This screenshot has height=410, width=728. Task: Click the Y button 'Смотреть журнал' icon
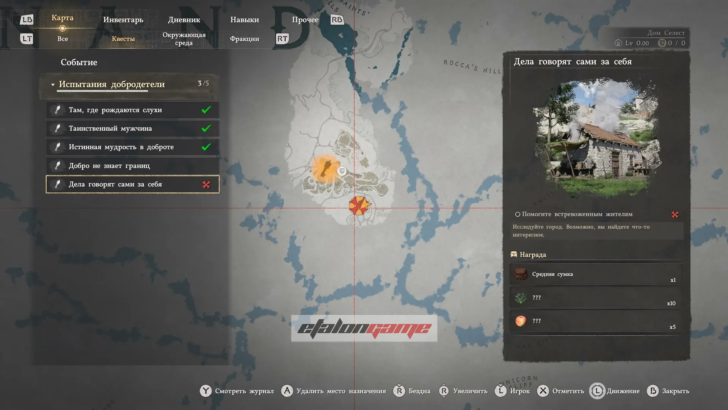point(206,391)
